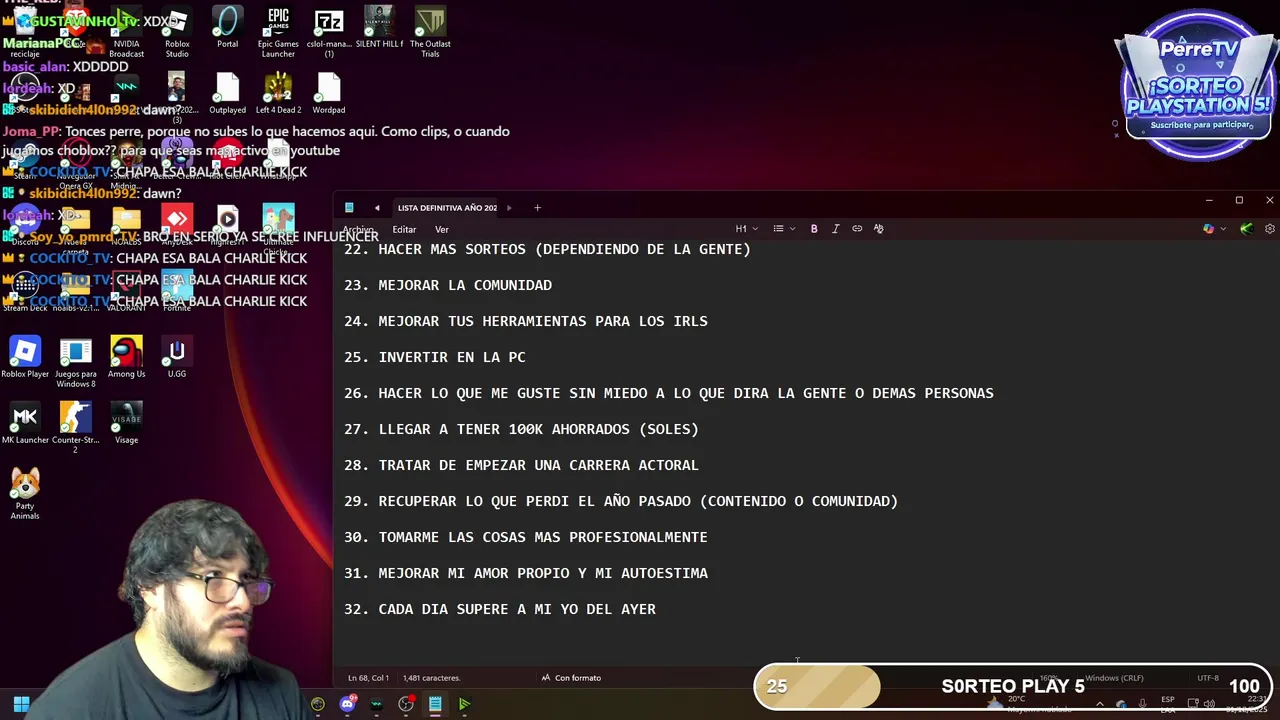The width and height of the screenshot is (1280, 720).
Task: Click line 32 CADA DIA SUPERE text
Action: pyautogui.click(x=499, y=609)
